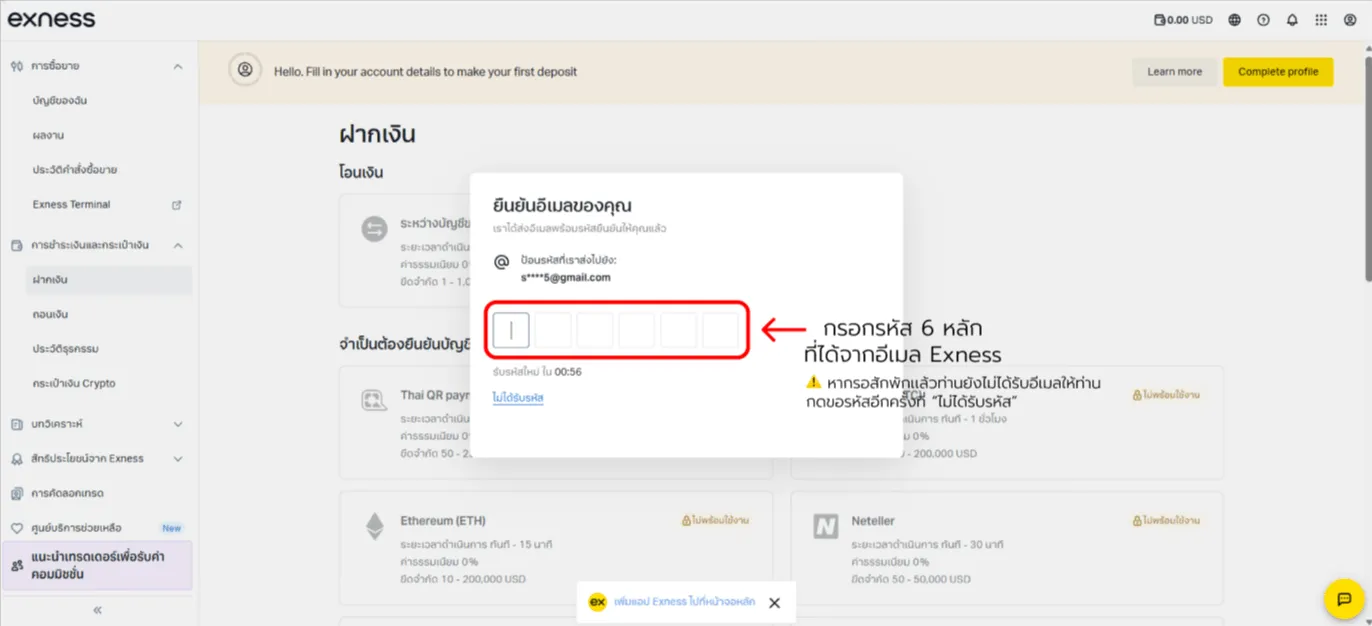Viewport: 1372px width, 626px height.
Task: Select the Neteller deposit card title
Action: pos(873,521)
